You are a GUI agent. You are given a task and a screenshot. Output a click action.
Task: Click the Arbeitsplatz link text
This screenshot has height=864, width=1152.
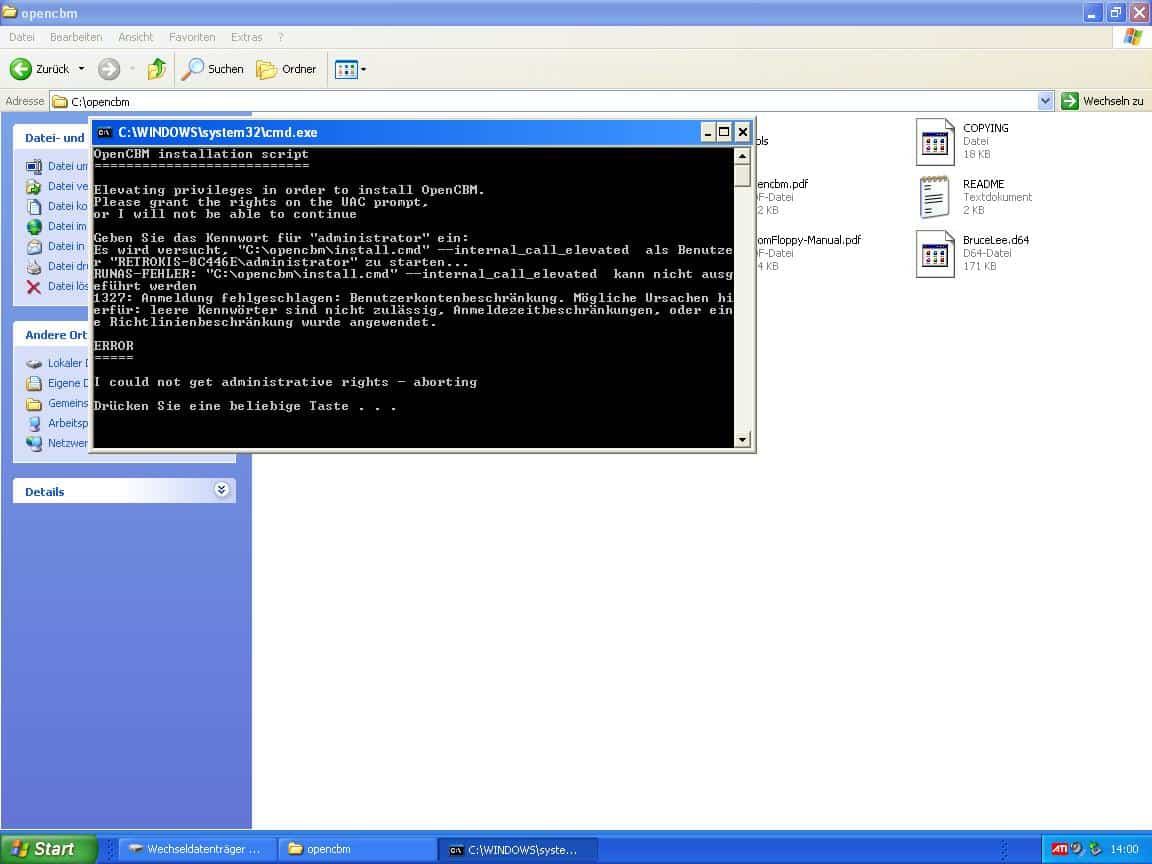click(68, 422)
